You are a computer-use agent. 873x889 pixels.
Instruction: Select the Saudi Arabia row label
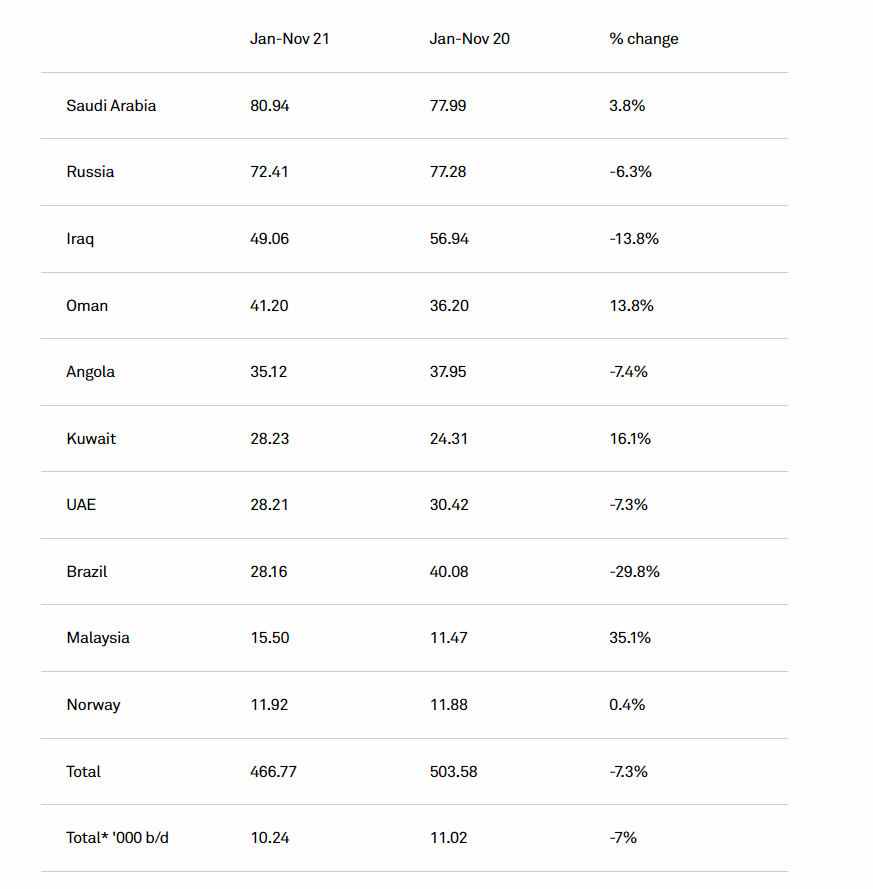[x=111, y=105]
